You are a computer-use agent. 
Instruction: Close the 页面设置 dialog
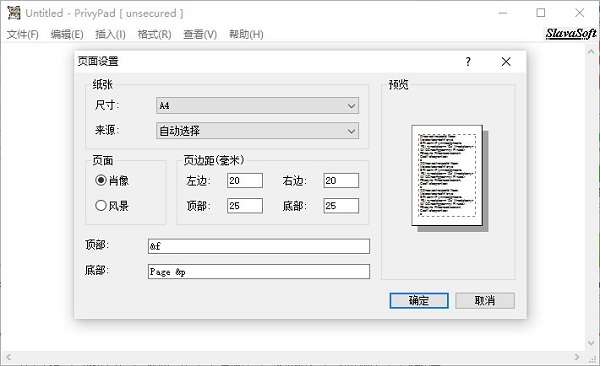[x=506, y=62]
